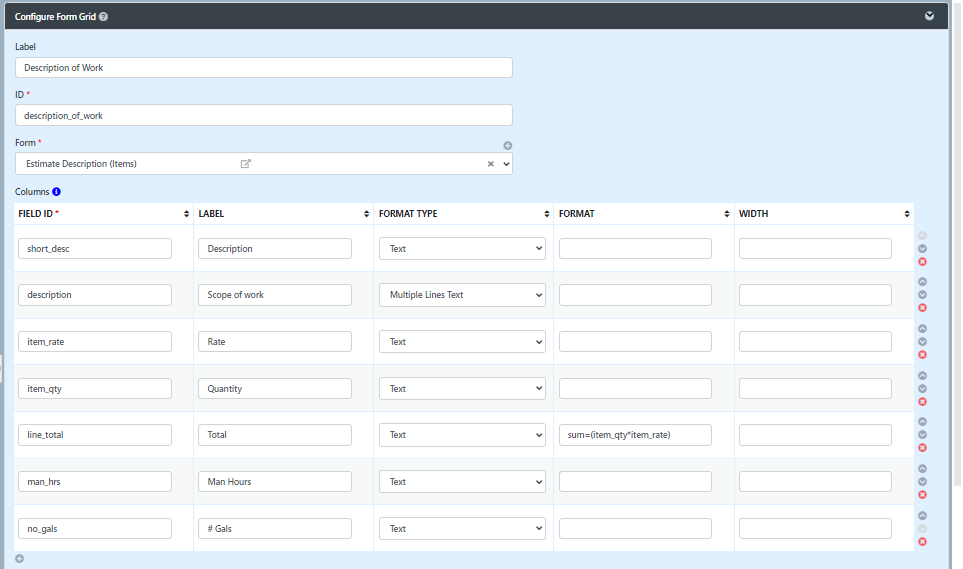This screenshot has height=569, width=963.
Task: Click the Columns info icon
Action: 57,192
